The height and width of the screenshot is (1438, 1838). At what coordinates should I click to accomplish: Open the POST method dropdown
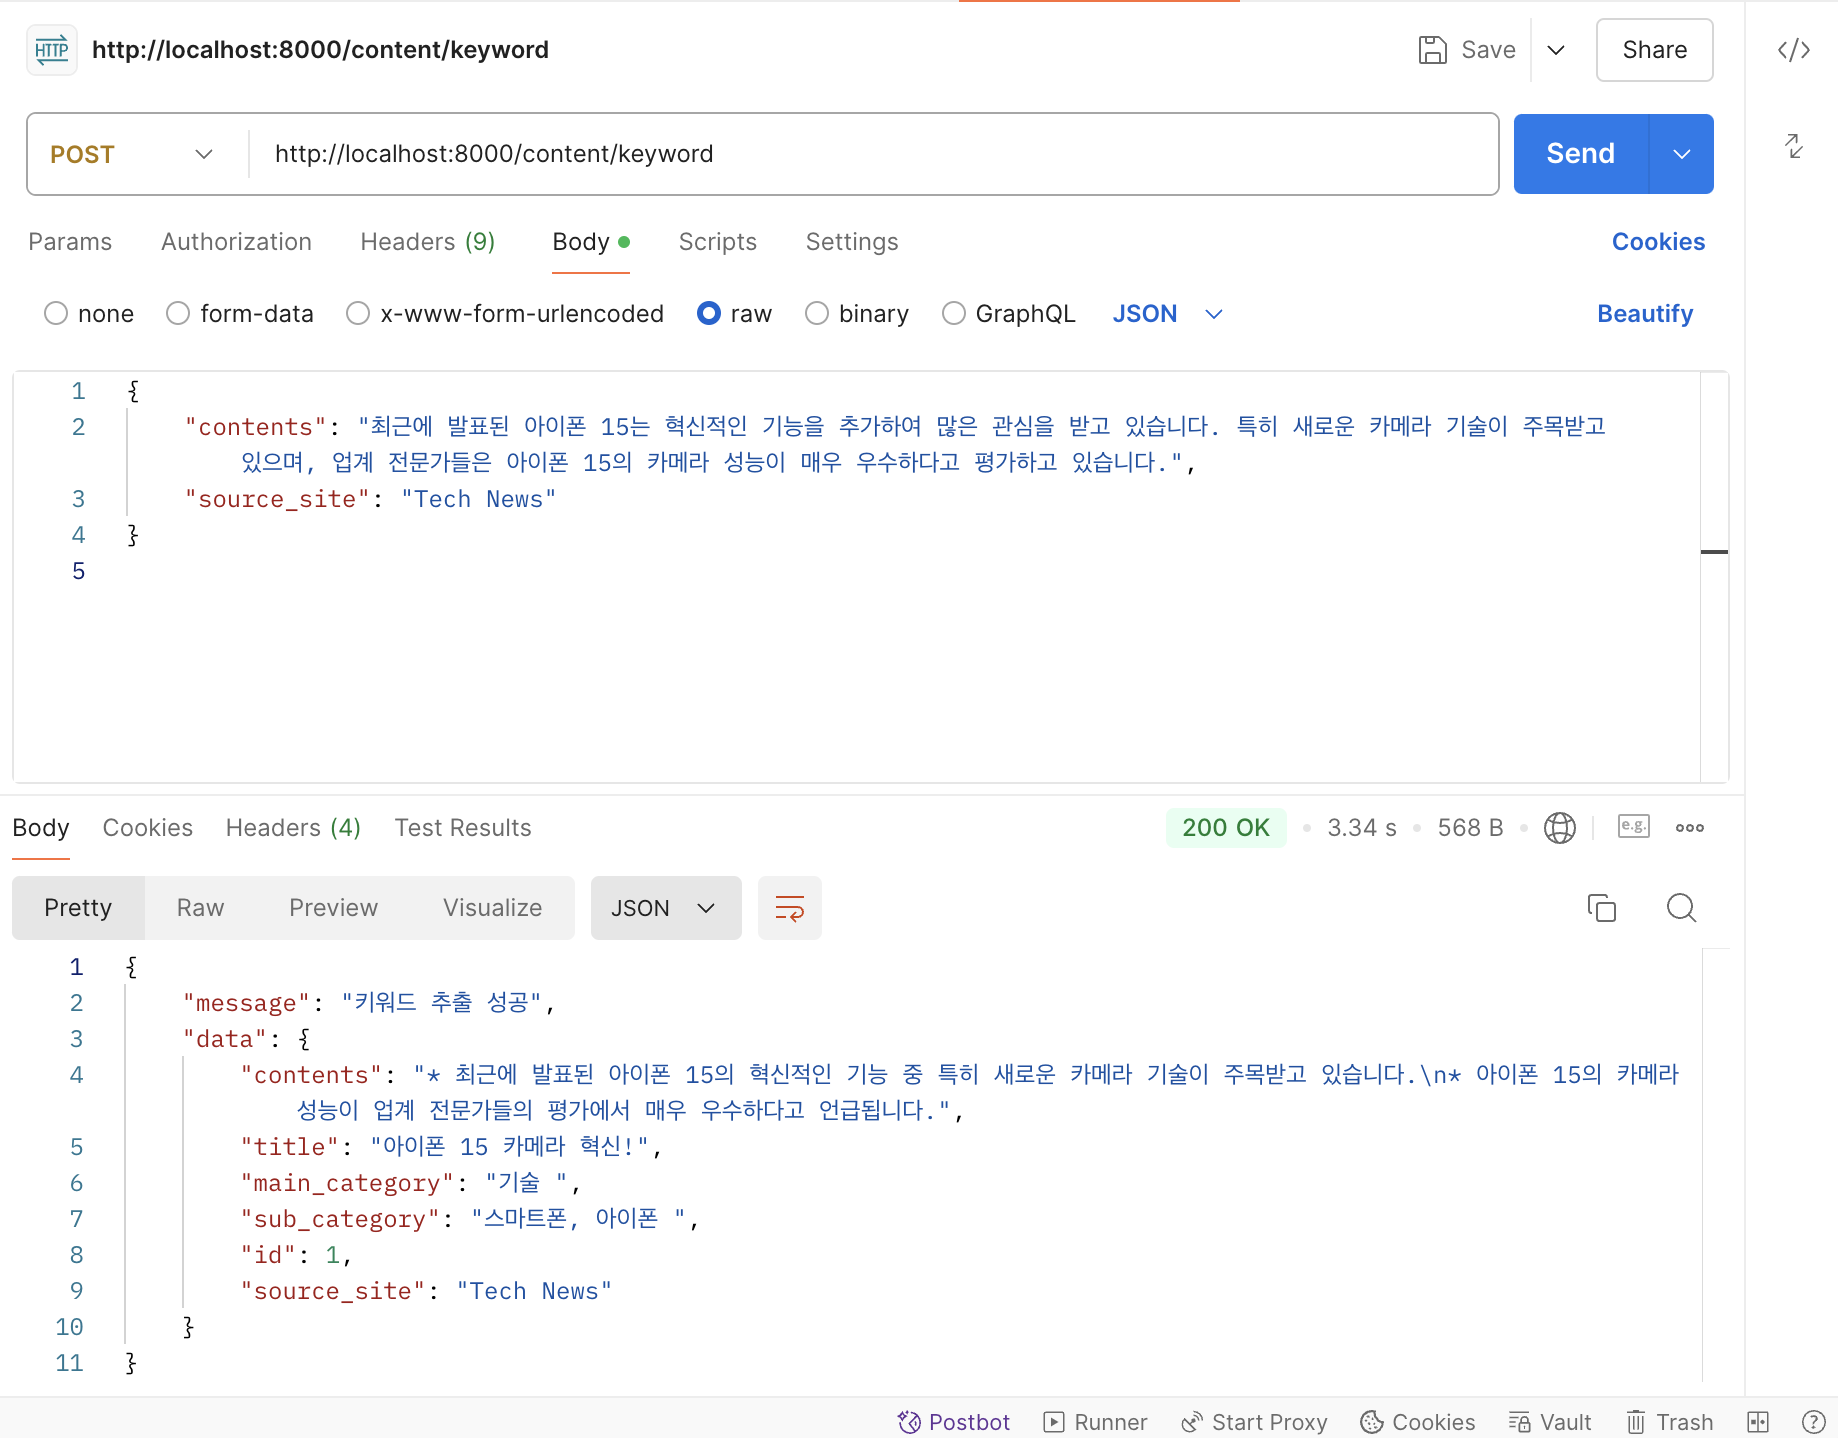point(132,154)
